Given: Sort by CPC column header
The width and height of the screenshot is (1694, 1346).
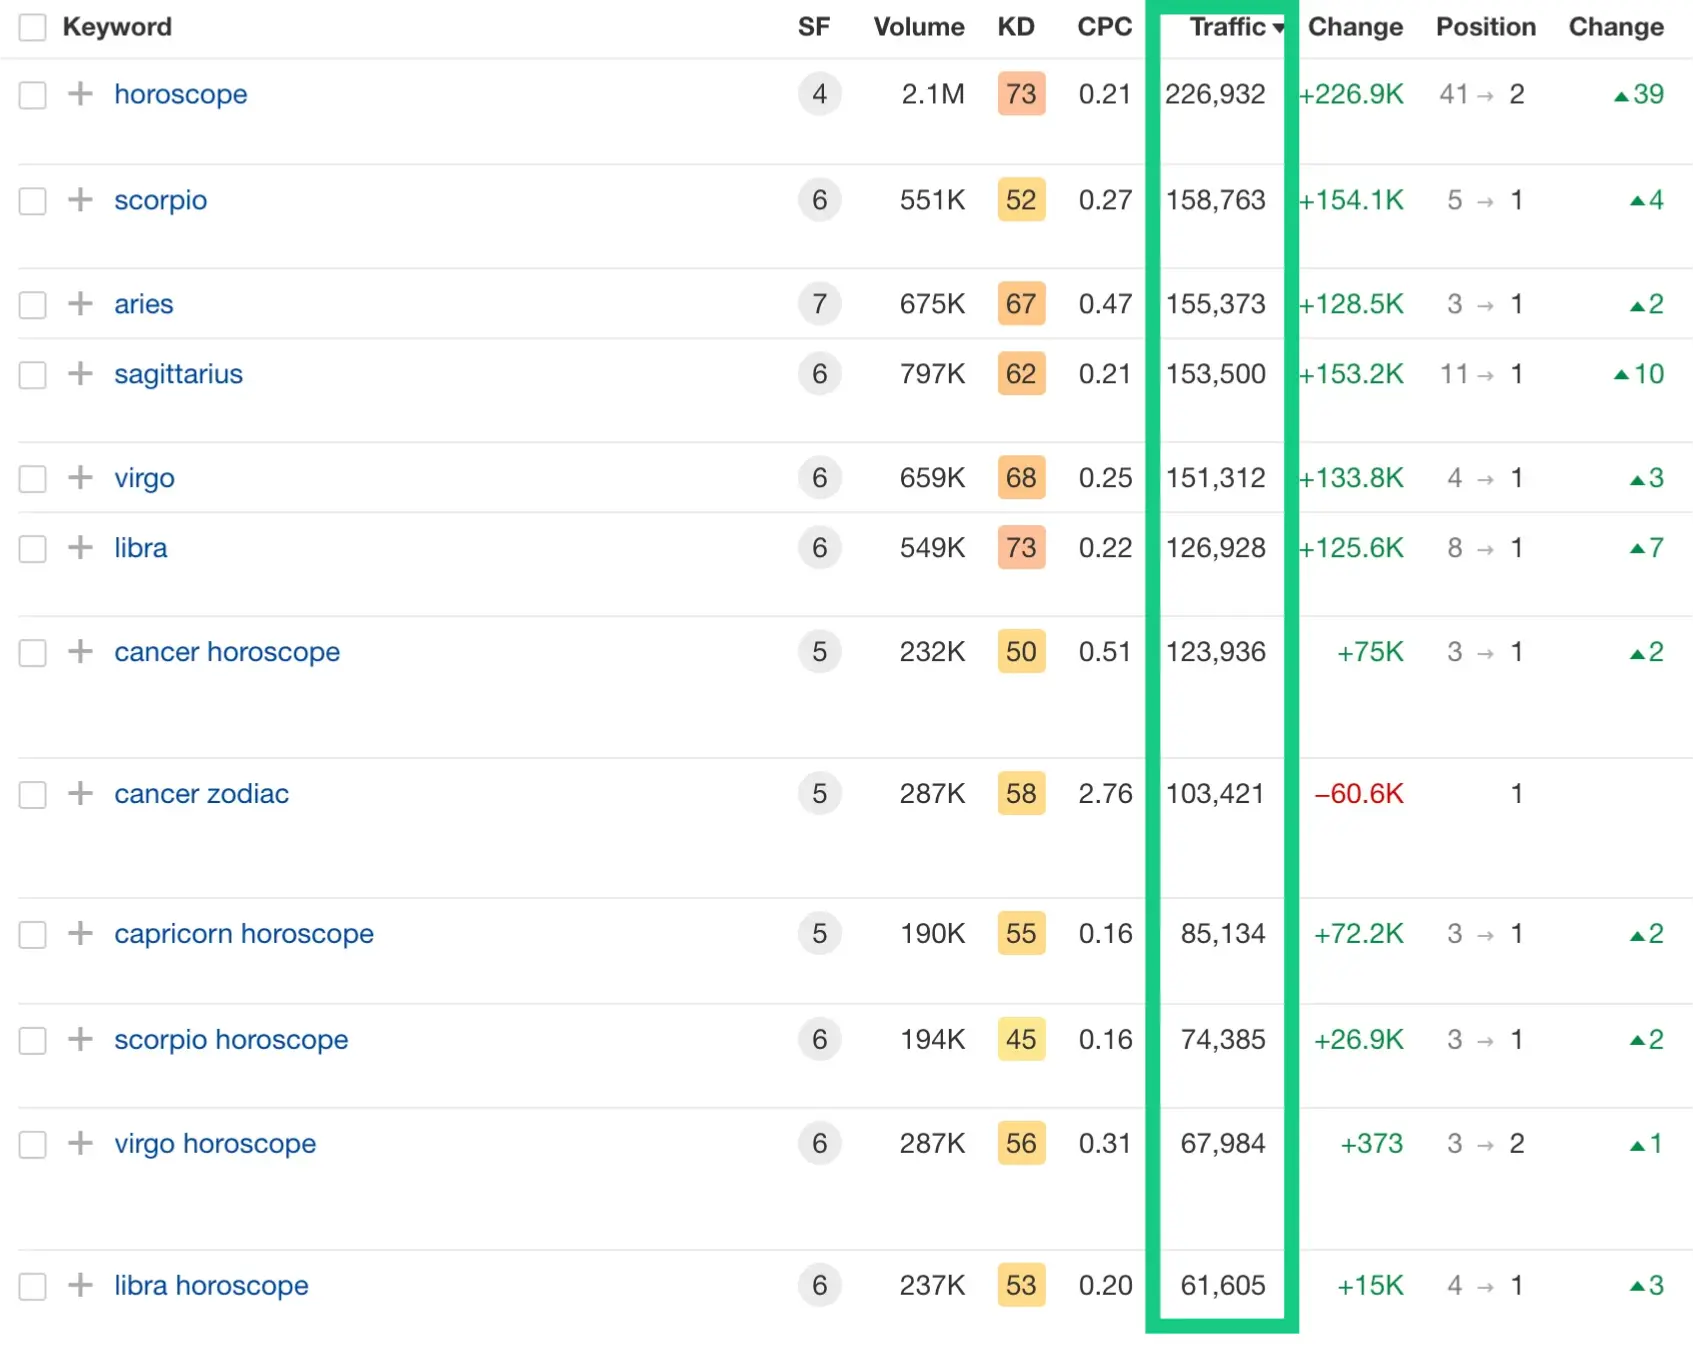Looking at the screenshot, I should pyautogui.click(x=1105, y=27).
